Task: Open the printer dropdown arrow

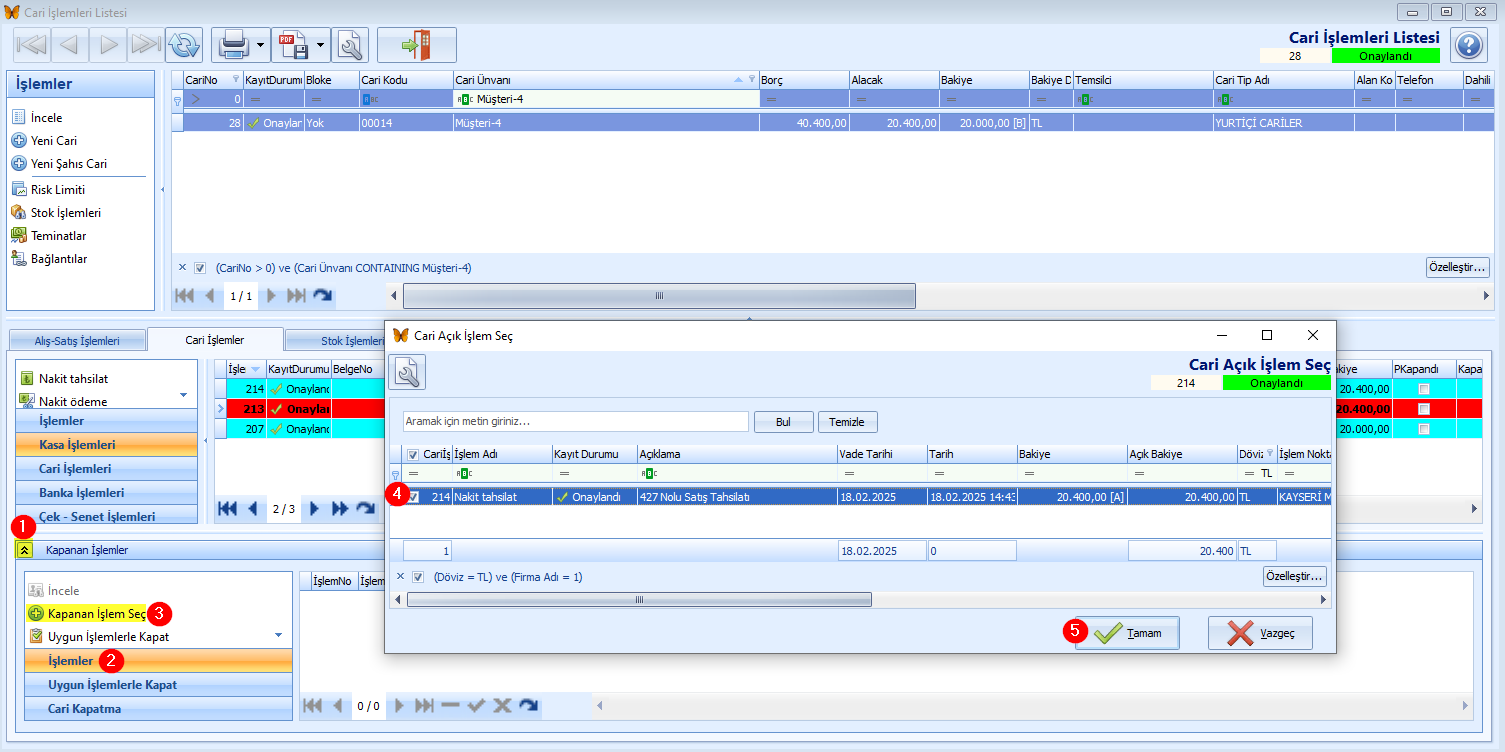Action: pyautogui.click(x=260, y=45)
